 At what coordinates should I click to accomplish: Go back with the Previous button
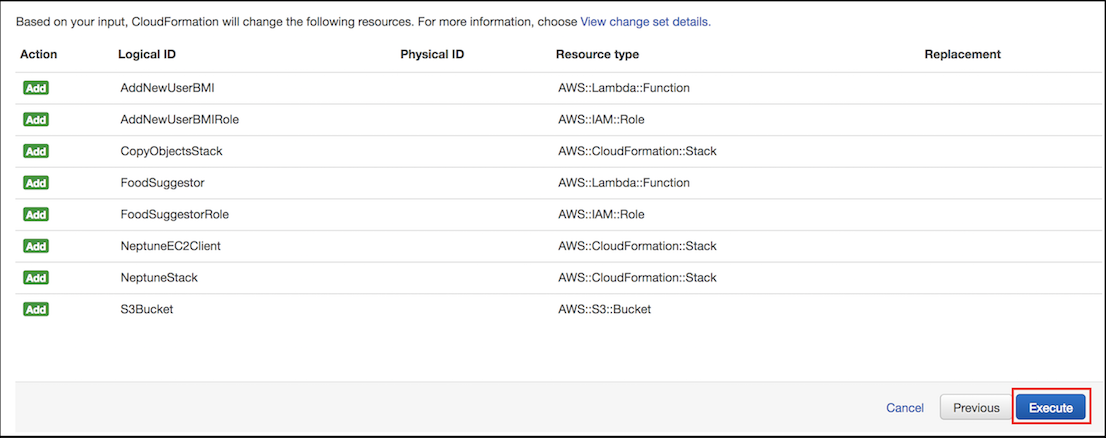976,408
